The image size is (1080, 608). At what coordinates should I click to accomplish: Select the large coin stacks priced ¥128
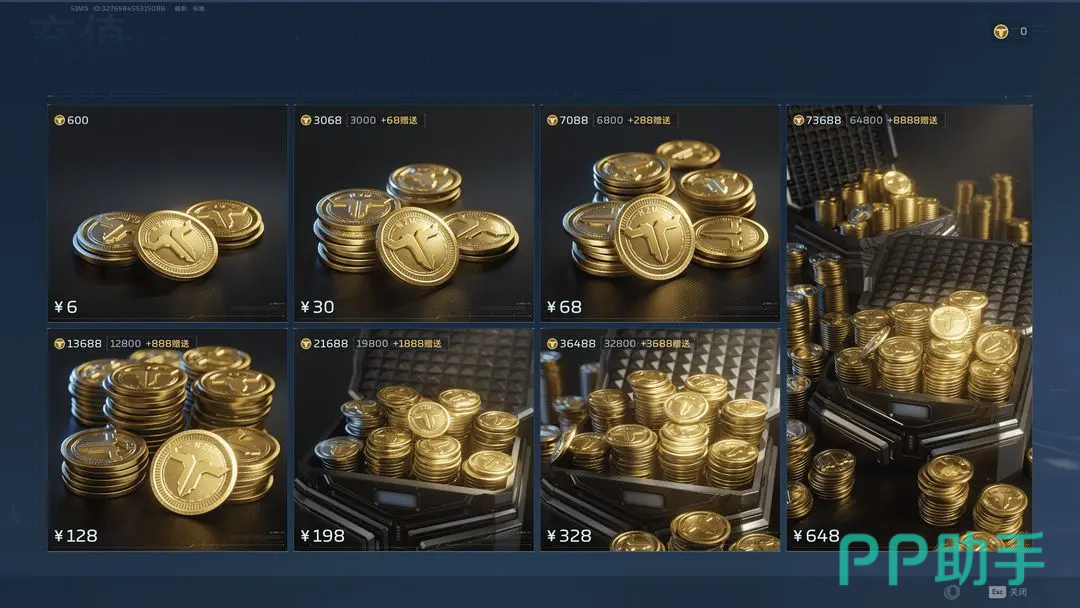[169, 431]
